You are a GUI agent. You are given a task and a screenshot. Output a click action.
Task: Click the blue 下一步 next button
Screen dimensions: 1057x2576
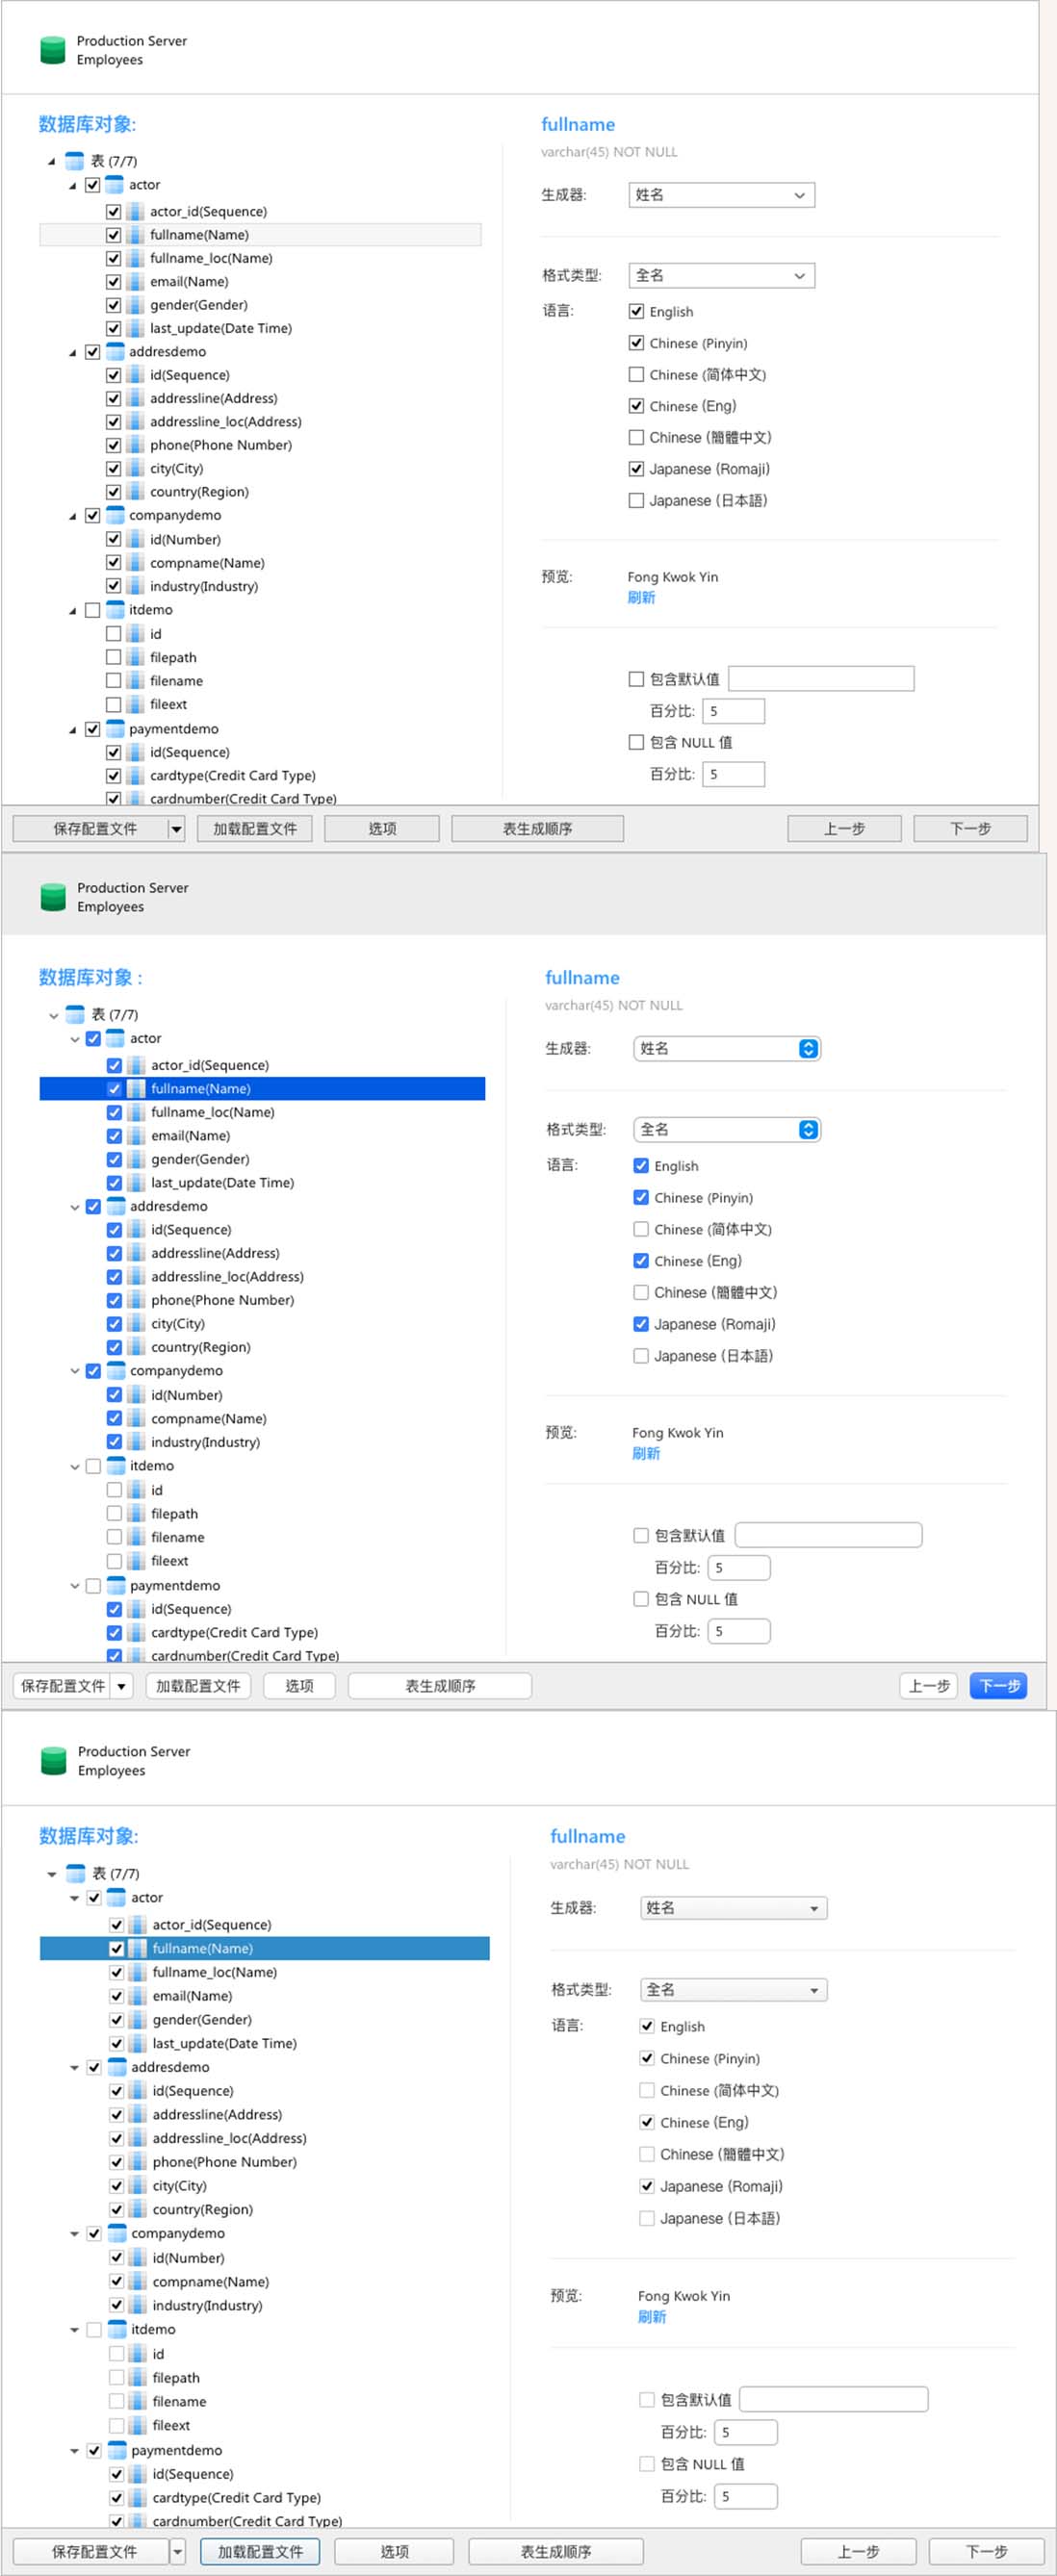coord(997,1686)
